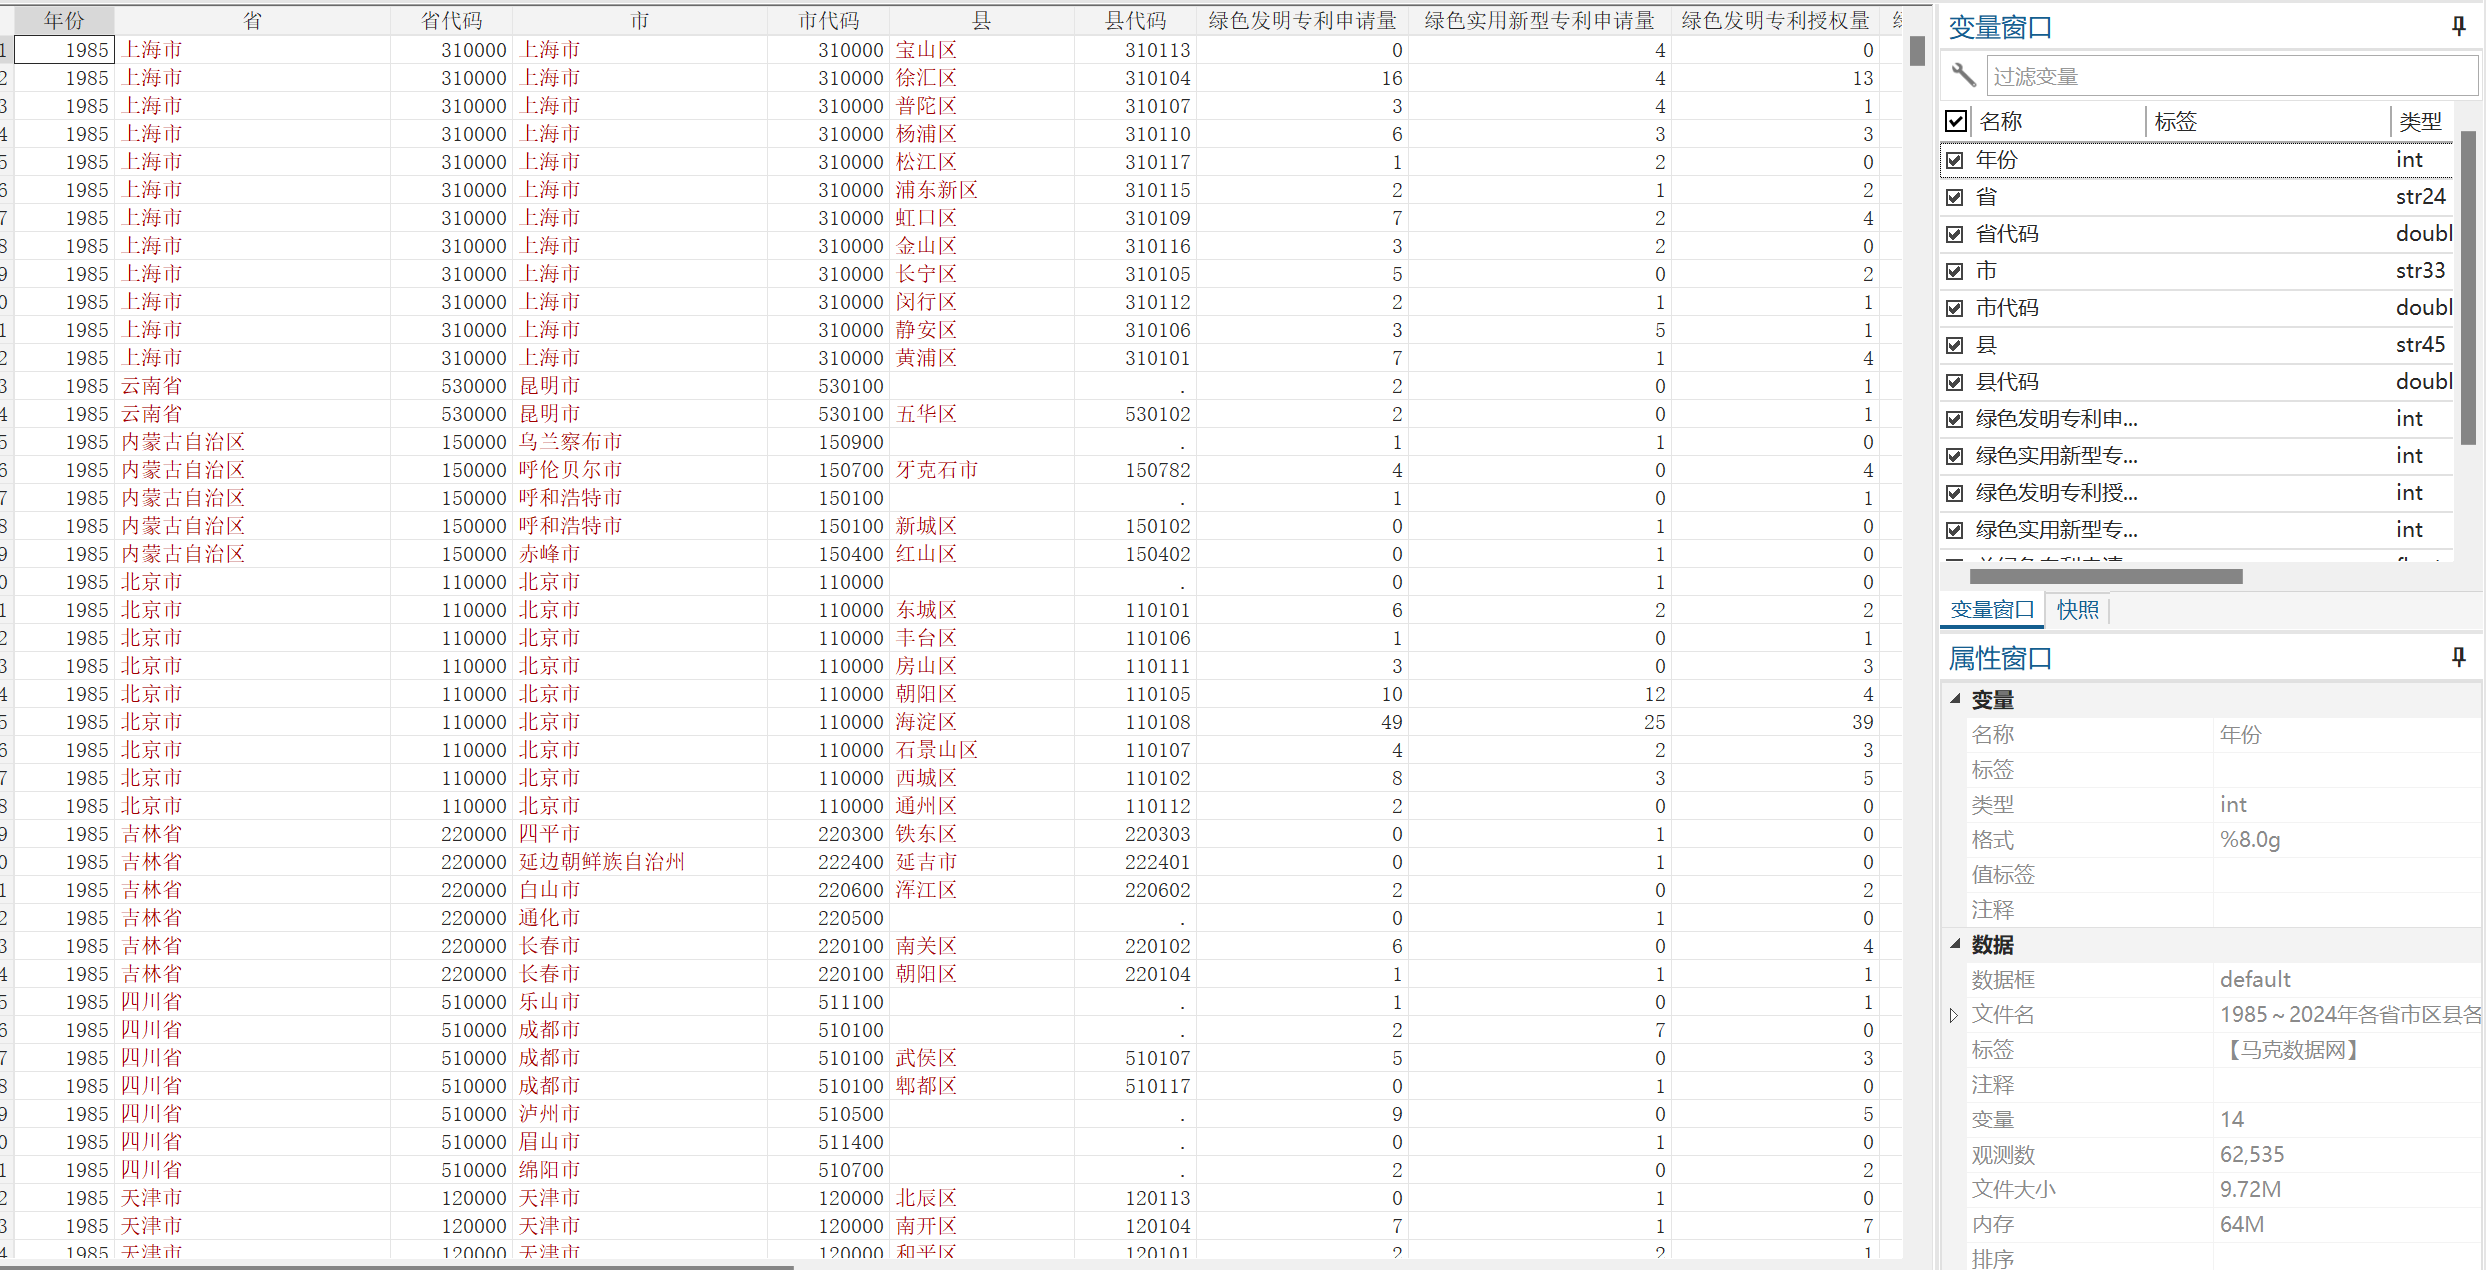Switch to the 快照 tab
2486x1270 pixels.
pyautogui.click(x=2077, y=610)
